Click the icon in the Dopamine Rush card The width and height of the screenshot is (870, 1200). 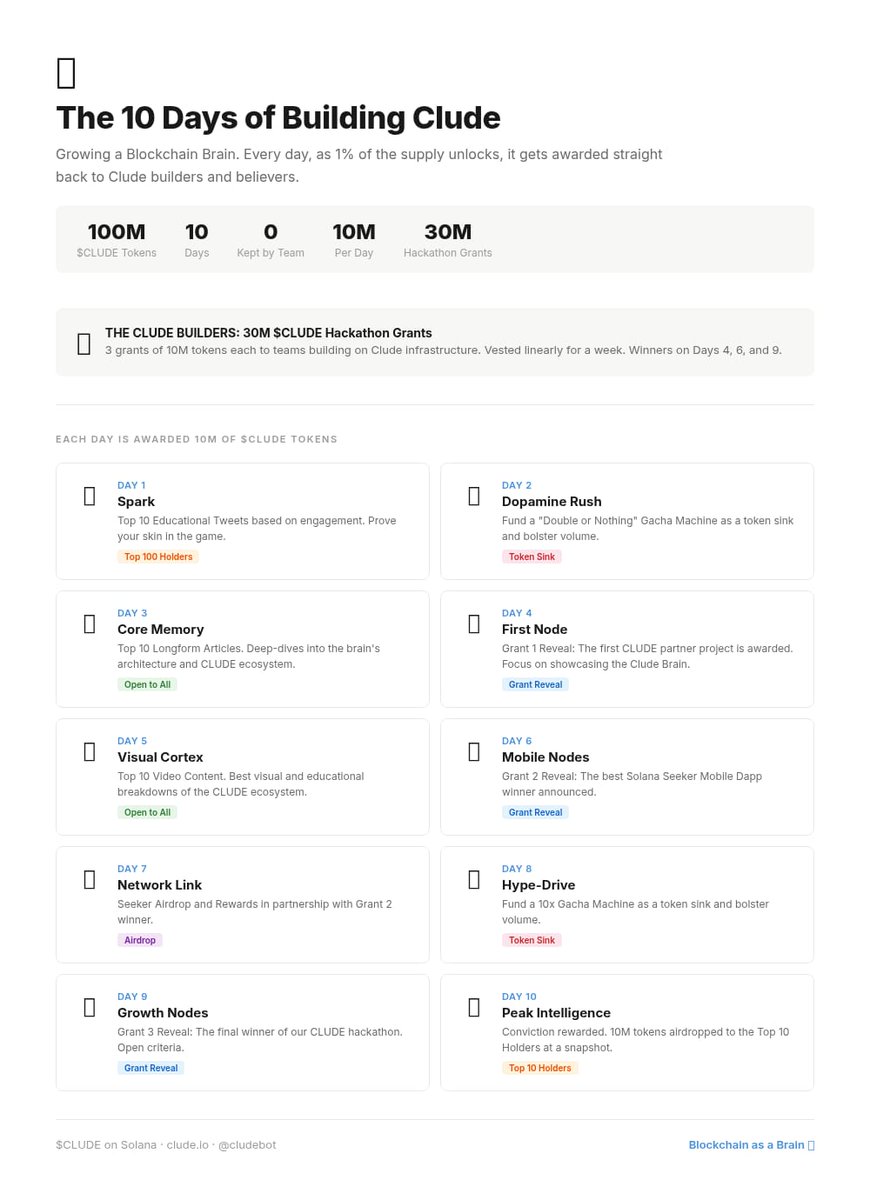point(474,496)
